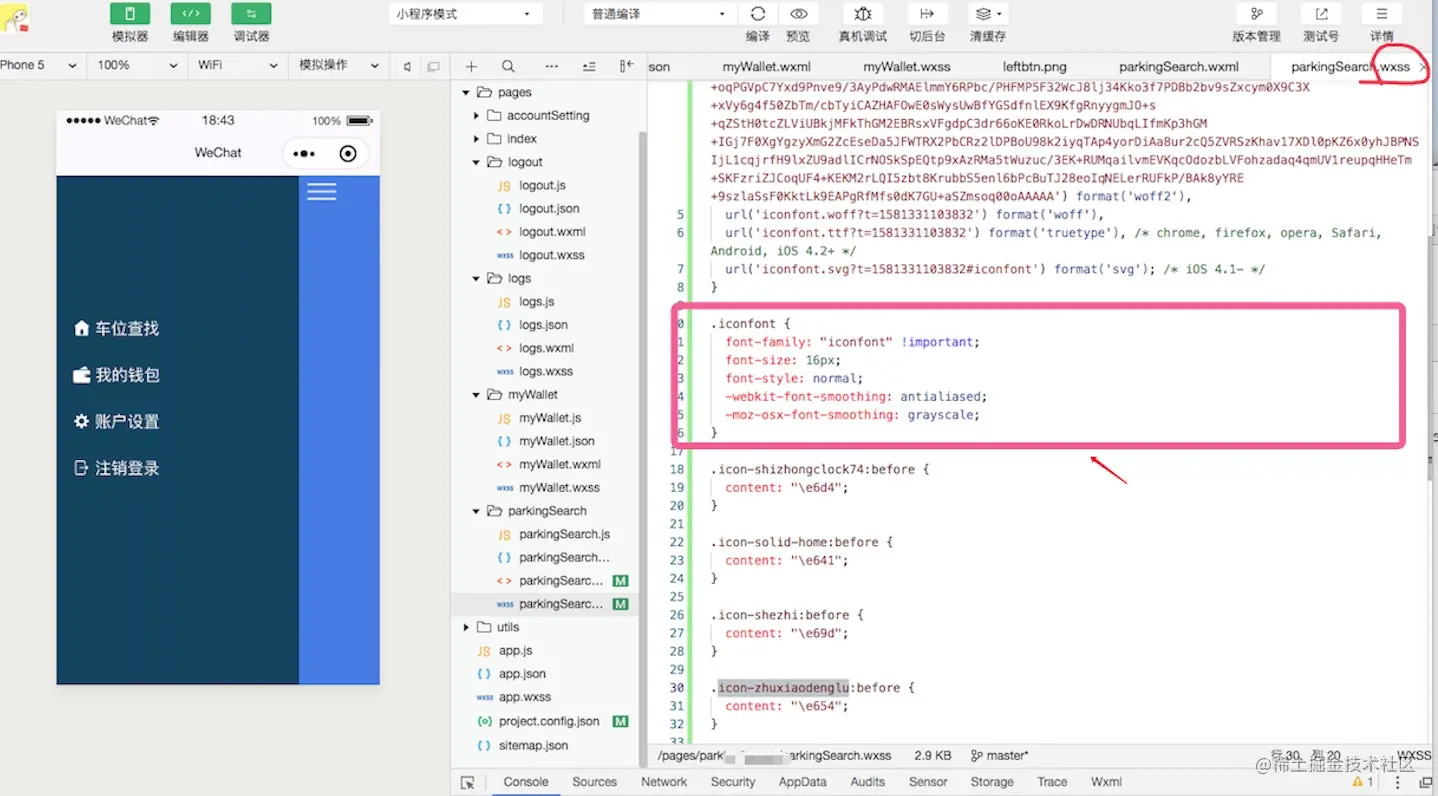1438x796 pixels.
Task: Toggle the debugger panel button
Action: (x=251, y=14)
